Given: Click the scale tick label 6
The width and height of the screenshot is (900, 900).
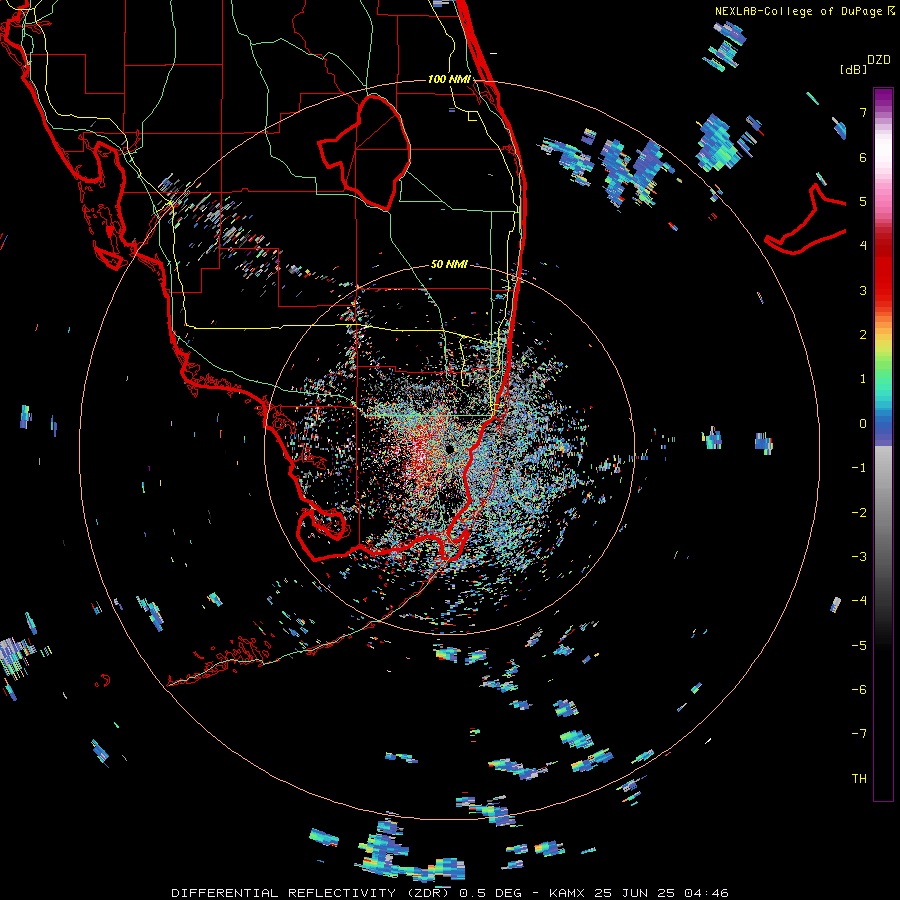Looking at the screenshot, I should 863,157.
